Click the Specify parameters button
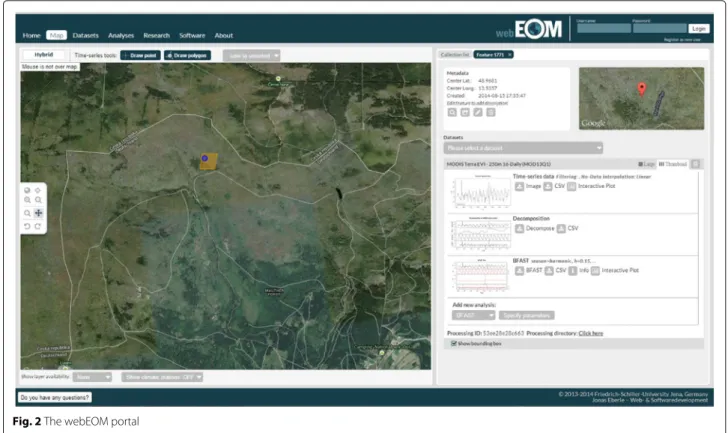Image resolution: width=728 pixels, height=433 pixels. tap(526, 316)
